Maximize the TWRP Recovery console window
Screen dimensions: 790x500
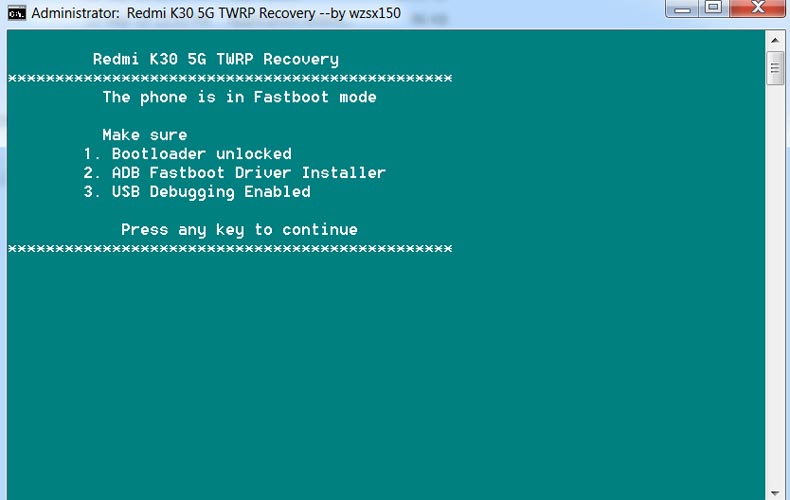click(713, 8)
